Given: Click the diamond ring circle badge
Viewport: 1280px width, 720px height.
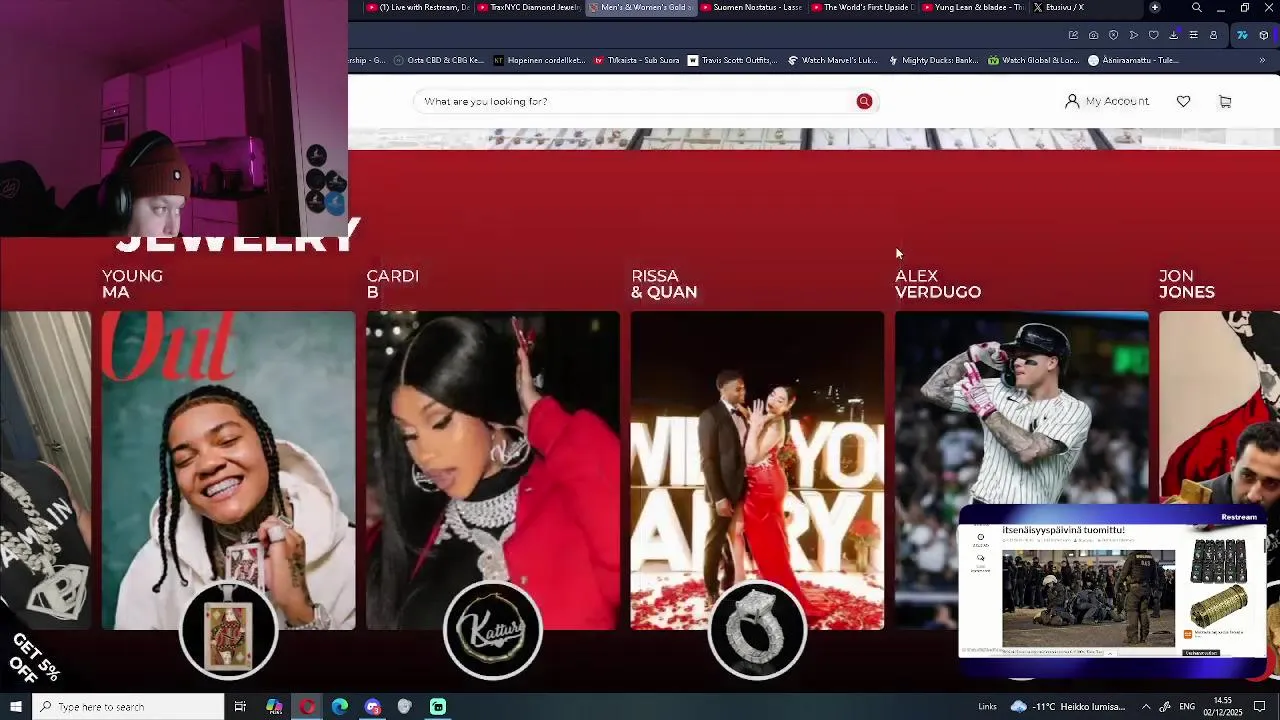Looking at the screenshot, I should 757,630.
